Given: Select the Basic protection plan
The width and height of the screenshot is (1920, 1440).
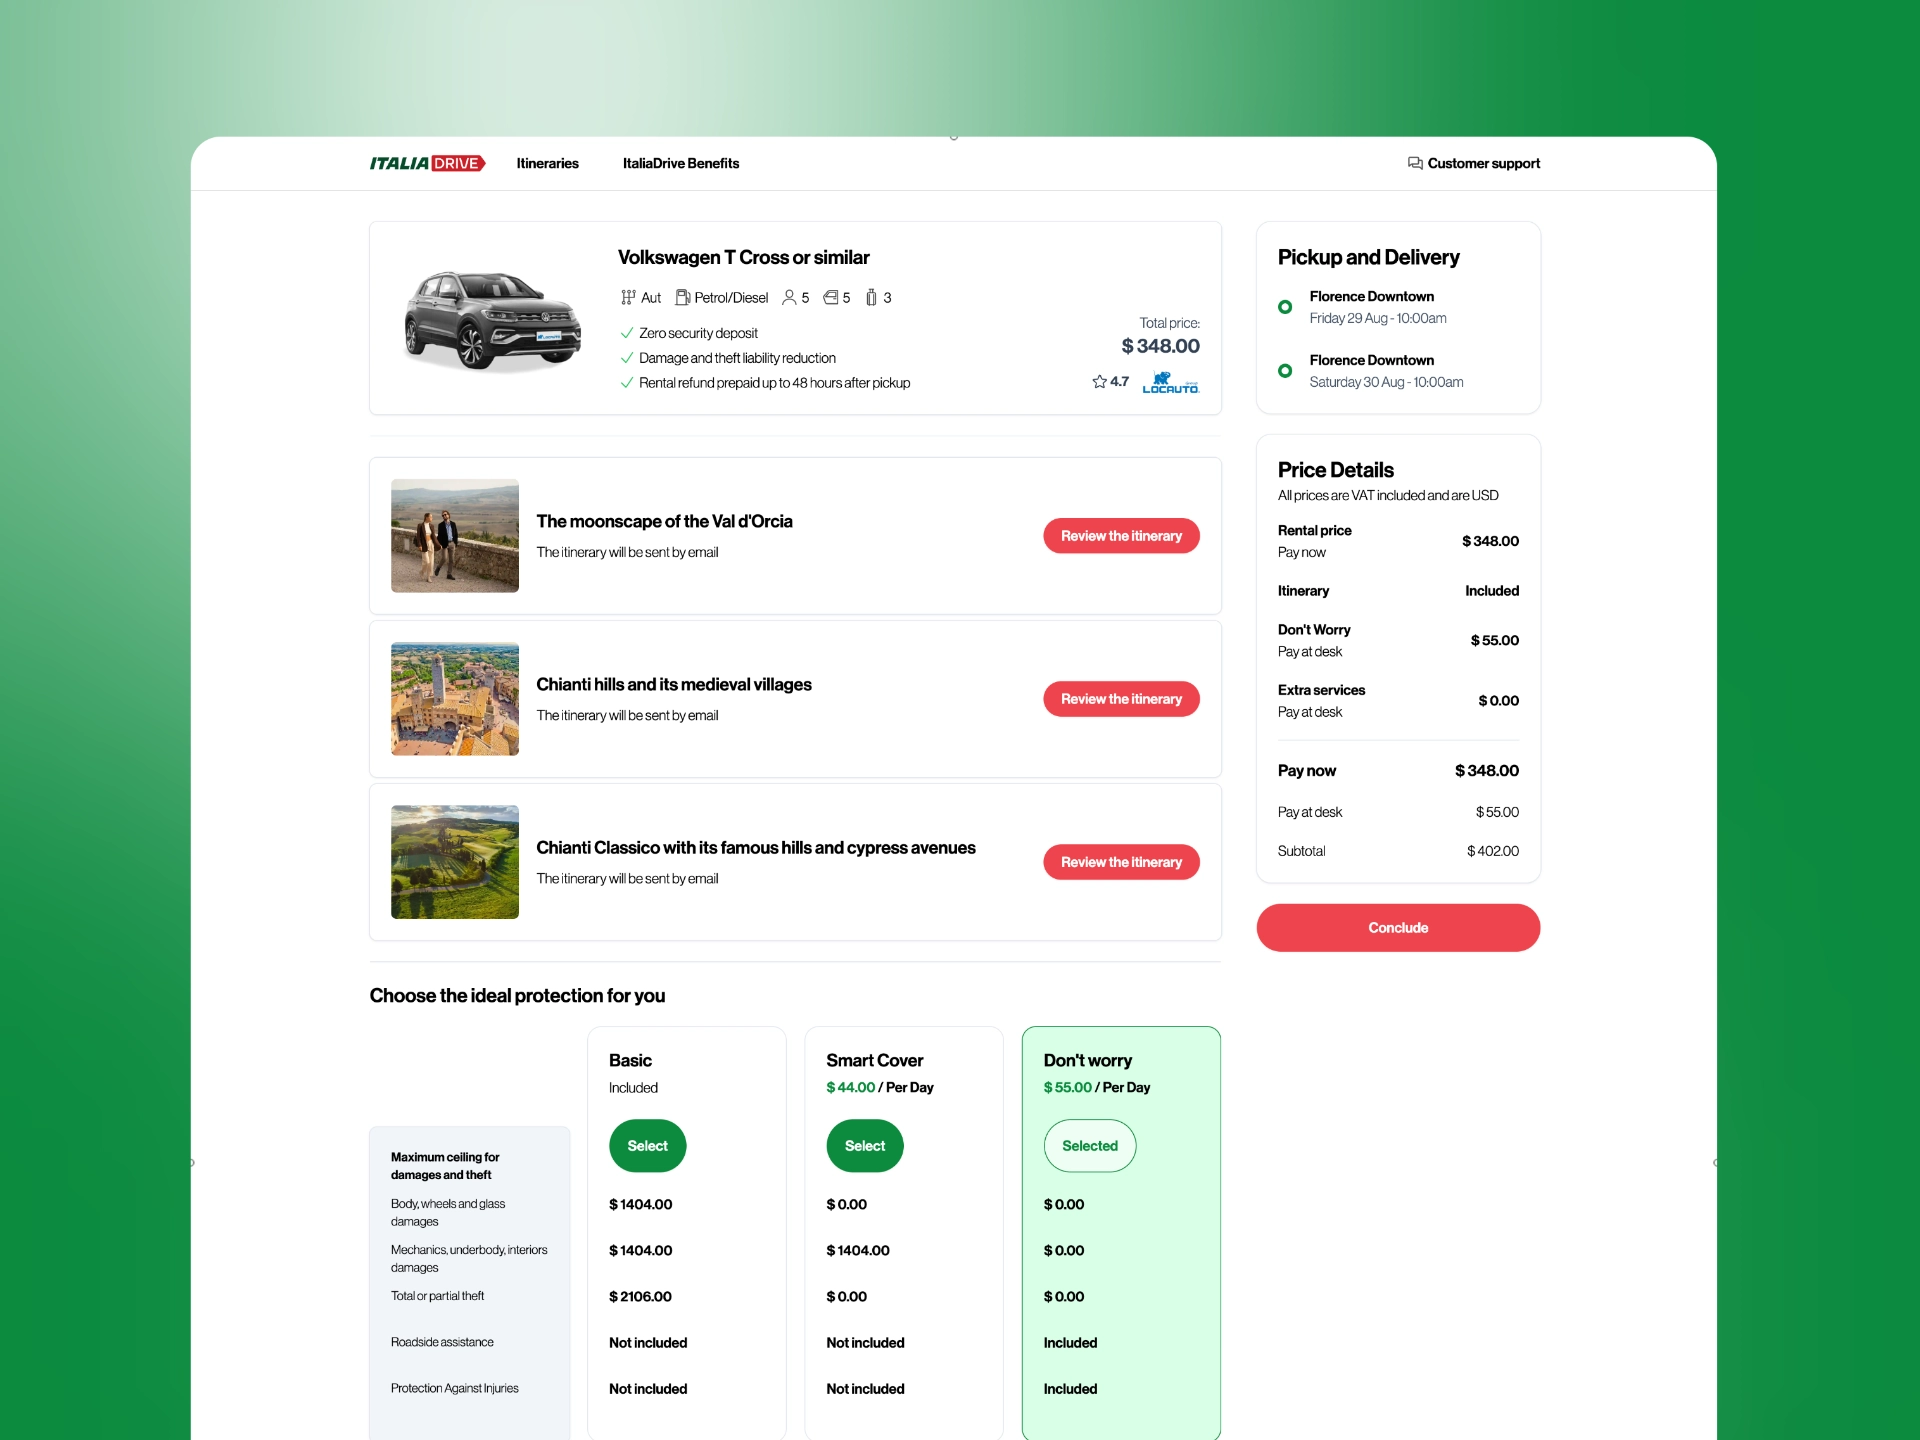Looking at the screenshot, I should (x=647, y=1146).
